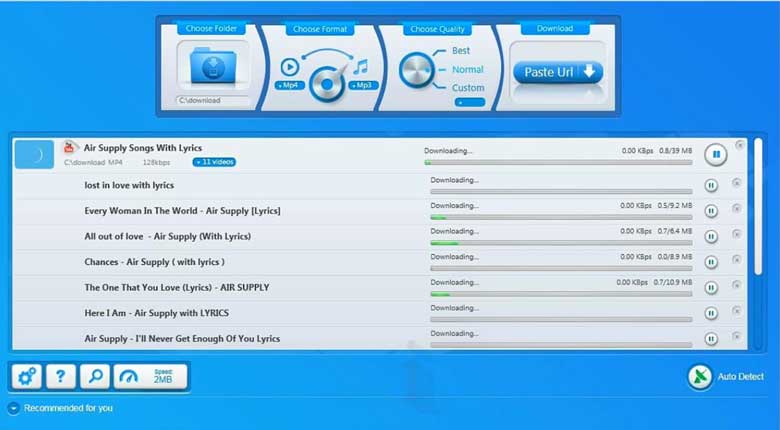
Task: Click the format selector dial
Action: [327, 85]
